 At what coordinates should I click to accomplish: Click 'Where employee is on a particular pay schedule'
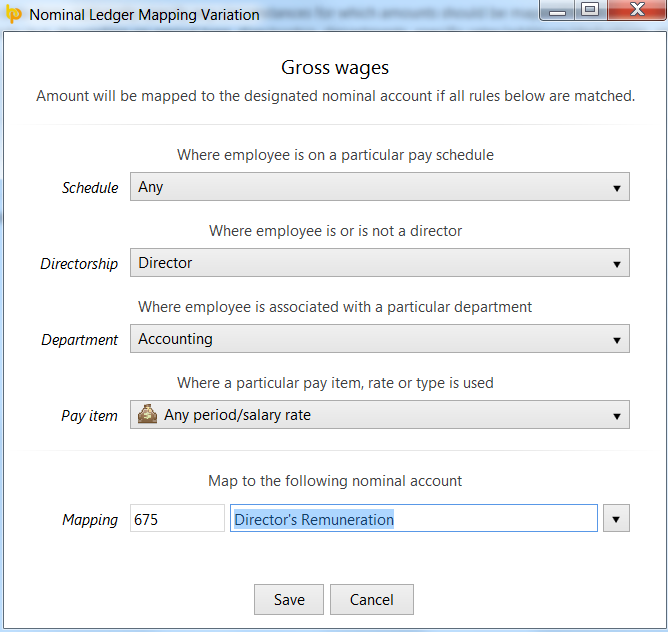point(335,155)
